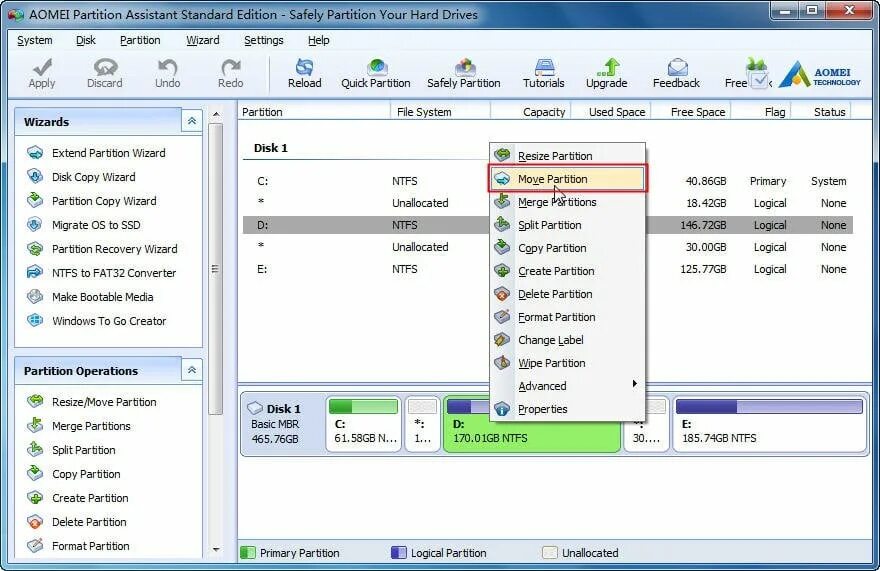Select E: 185.74GB block in disk map
Viewport: 880px width, 571px height.
[x=769, y=423]
